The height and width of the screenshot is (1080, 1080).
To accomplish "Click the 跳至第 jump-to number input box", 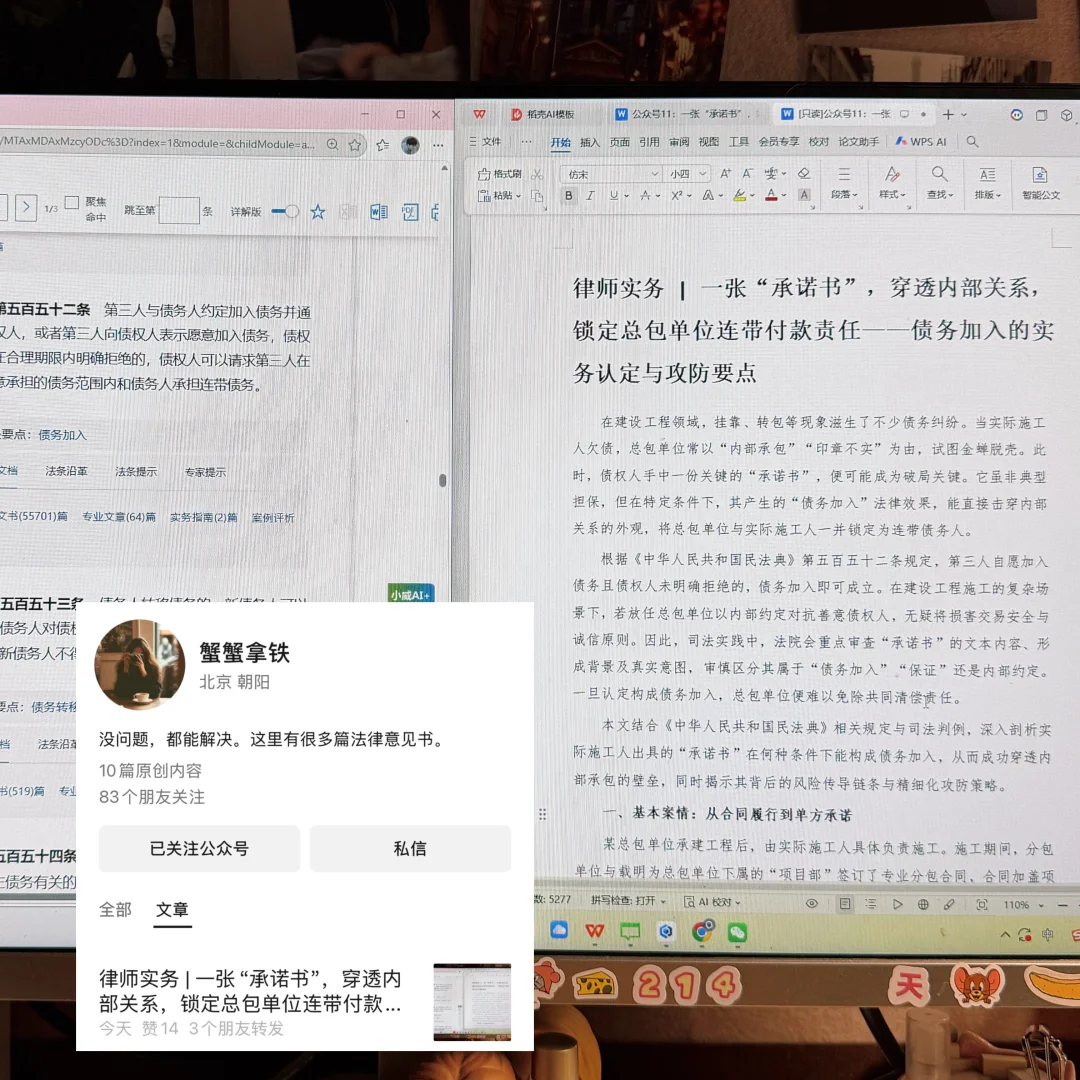I will point(179,210).
